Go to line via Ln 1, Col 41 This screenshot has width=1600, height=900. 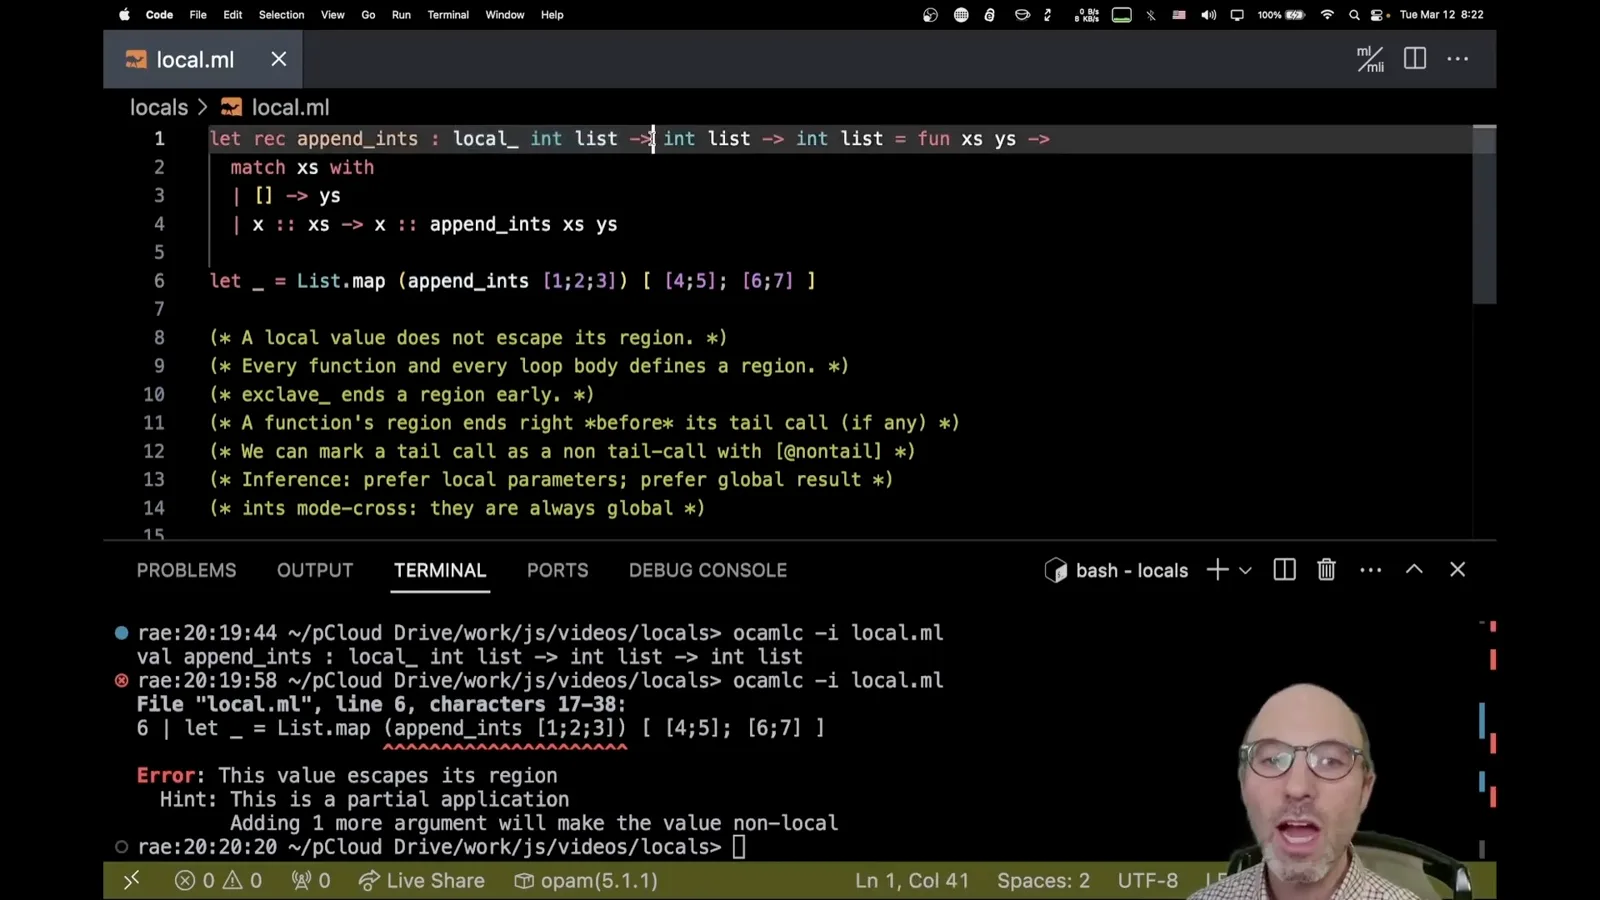coord(912,881)
